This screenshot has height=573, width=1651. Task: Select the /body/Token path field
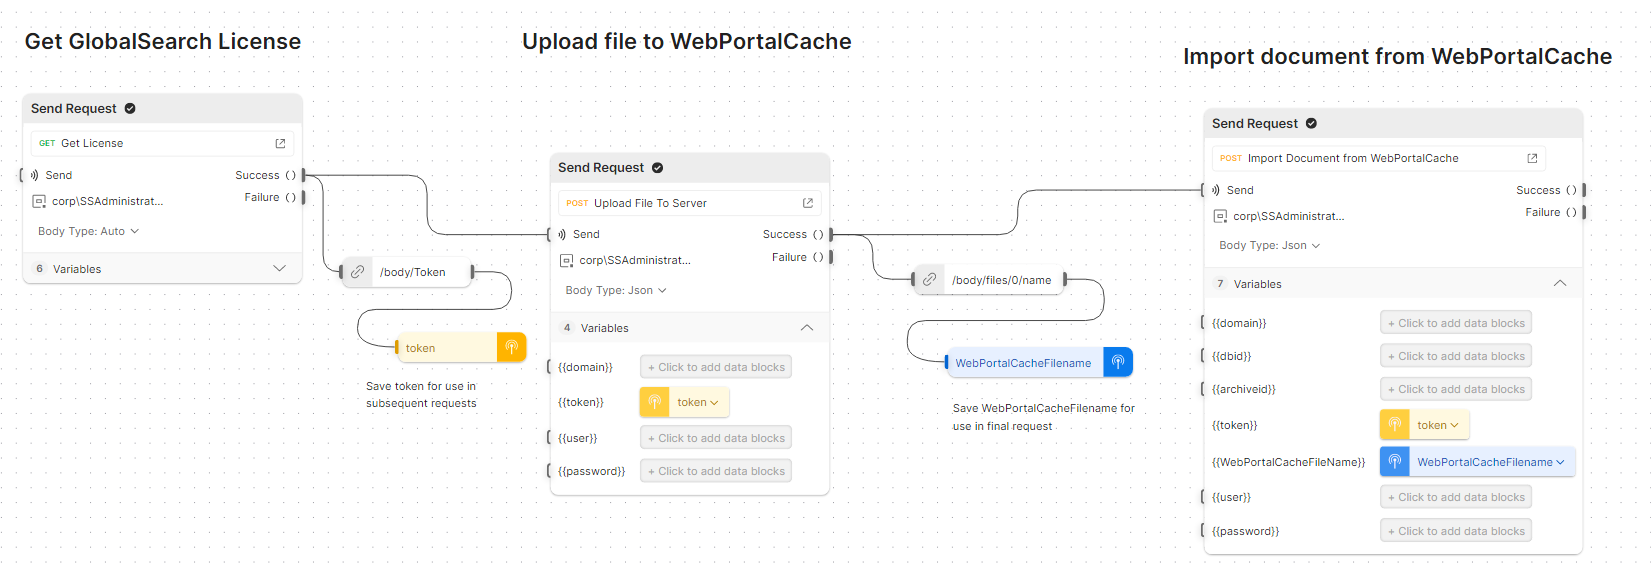[412, 272]
